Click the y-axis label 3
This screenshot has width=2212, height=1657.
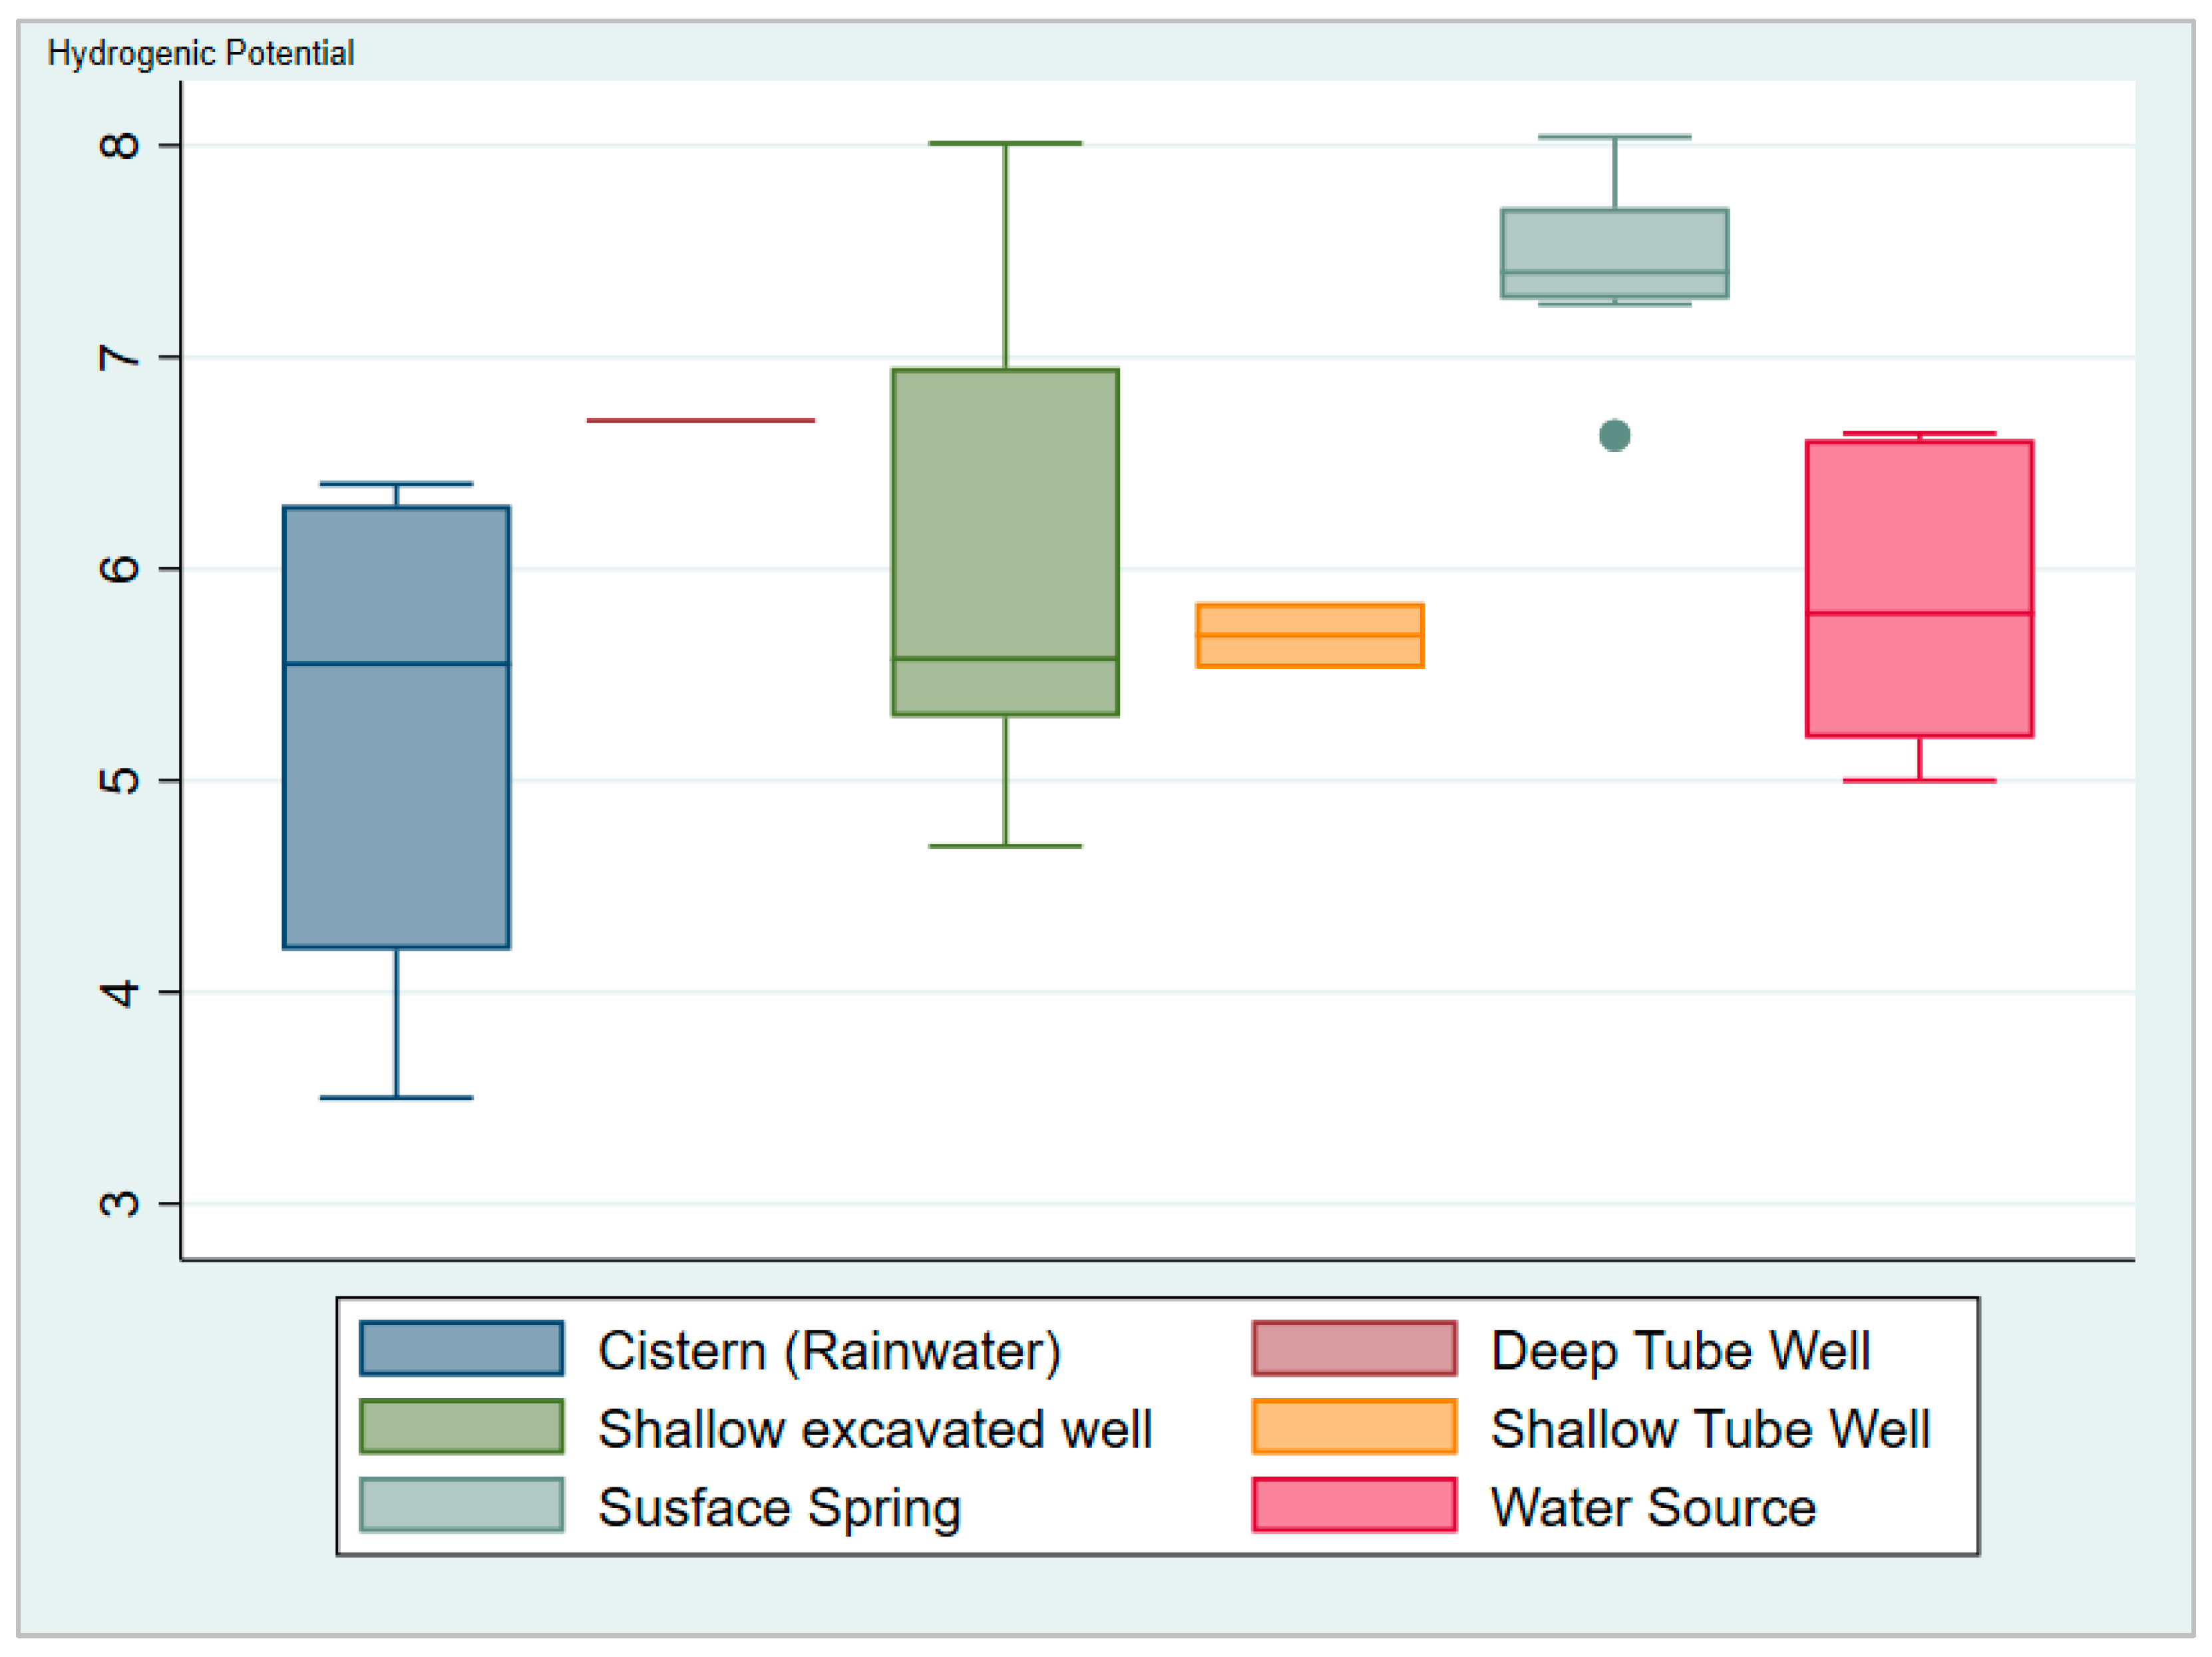coord(119,1203)
